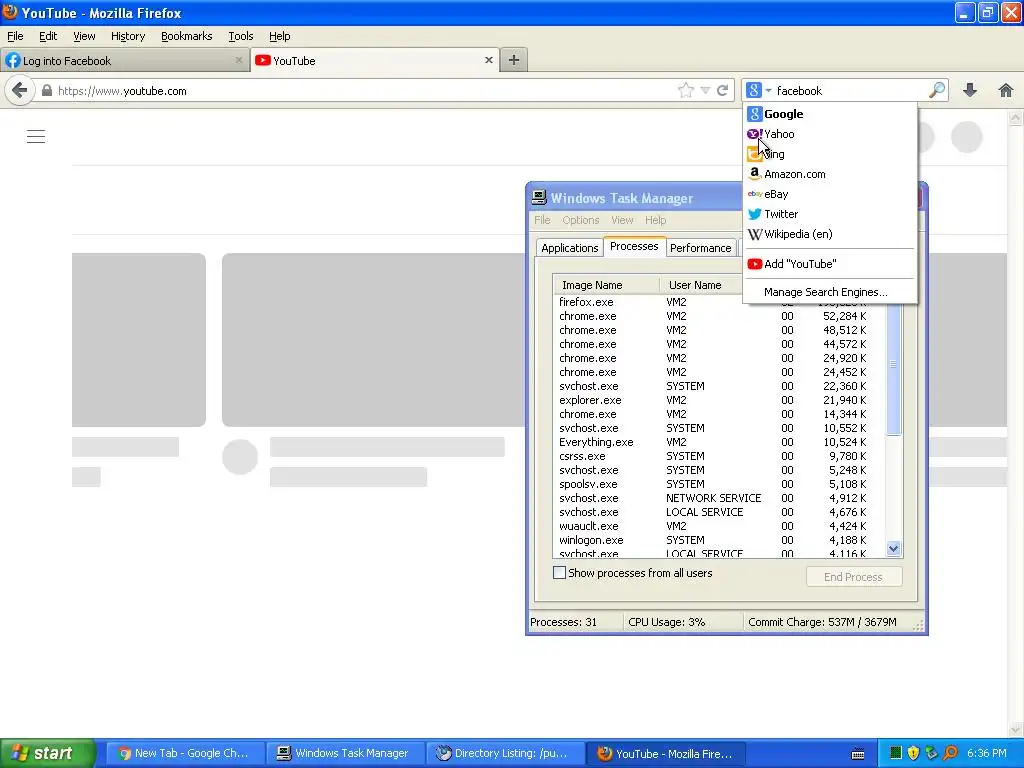
Task: Pick eBay from the search engine list
Action: click(830, 194)
